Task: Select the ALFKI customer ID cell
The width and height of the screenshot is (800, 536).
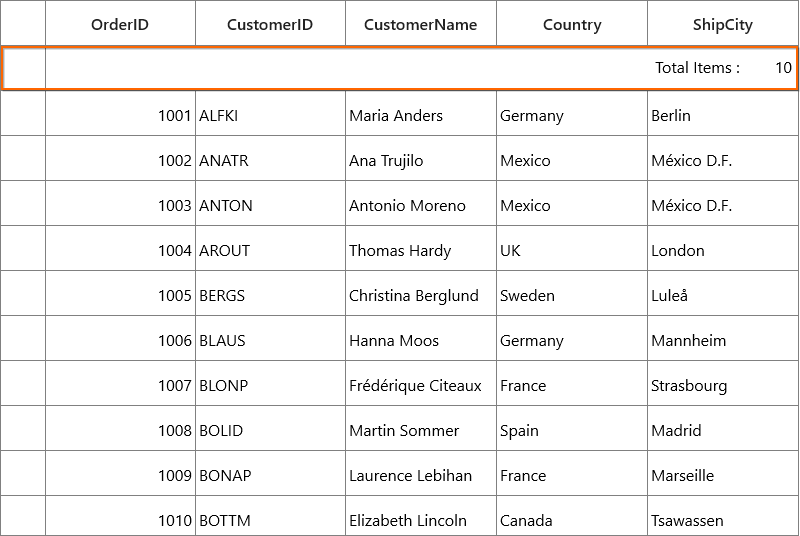Action: pos(270,114)
